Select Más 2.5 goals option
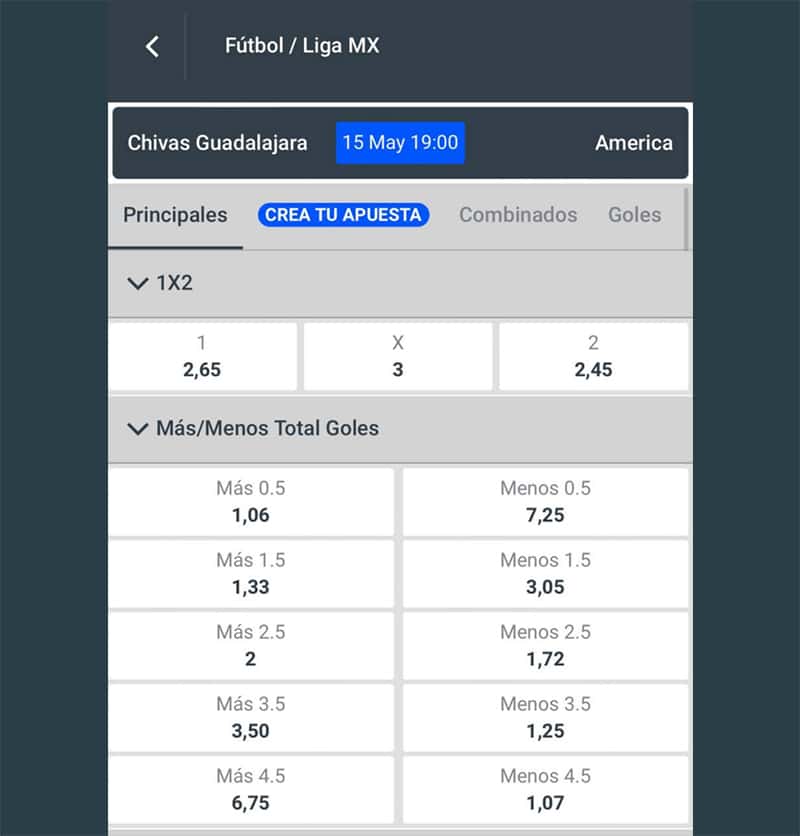Viewport: 800px width, 836px height. 250,646
